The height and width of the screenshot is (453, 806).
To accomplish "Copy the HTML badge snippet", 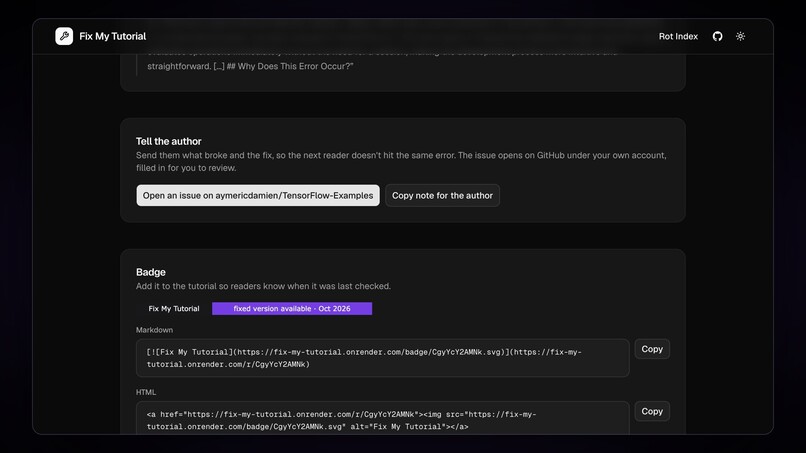I will pos(652,411).
